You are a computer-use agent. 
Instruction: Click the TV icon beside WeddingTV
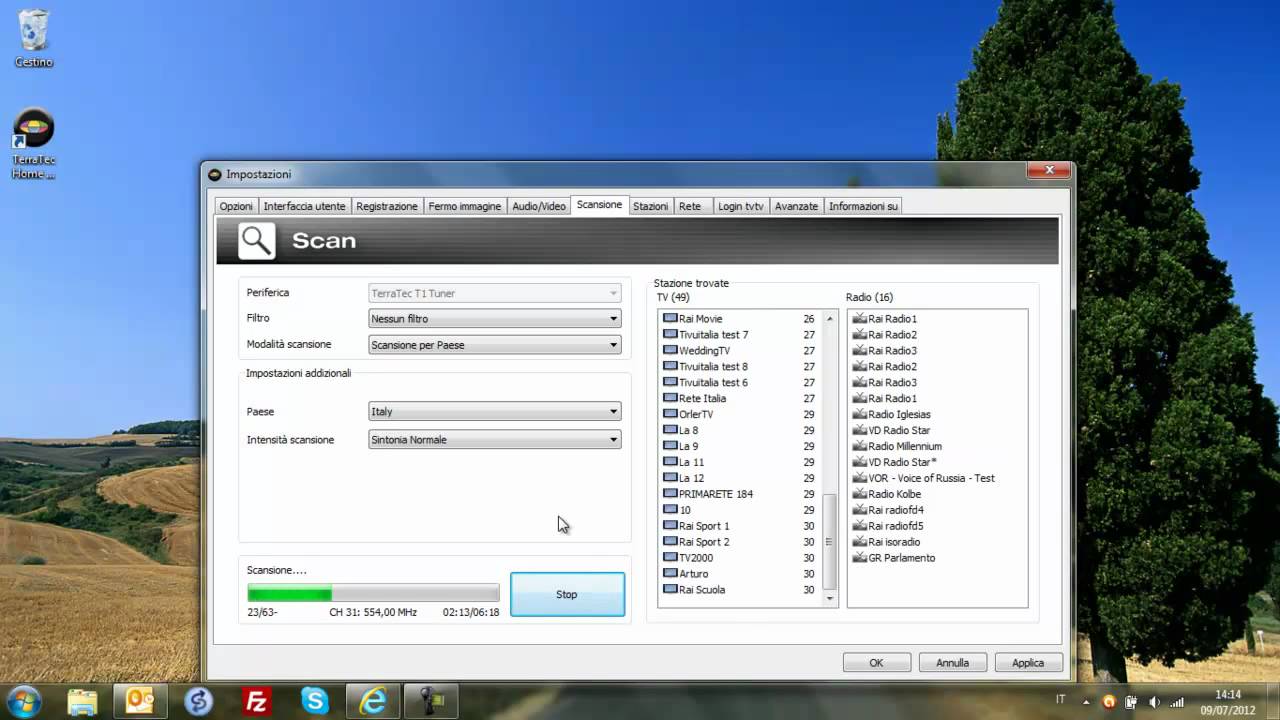(x=670, y=350)
